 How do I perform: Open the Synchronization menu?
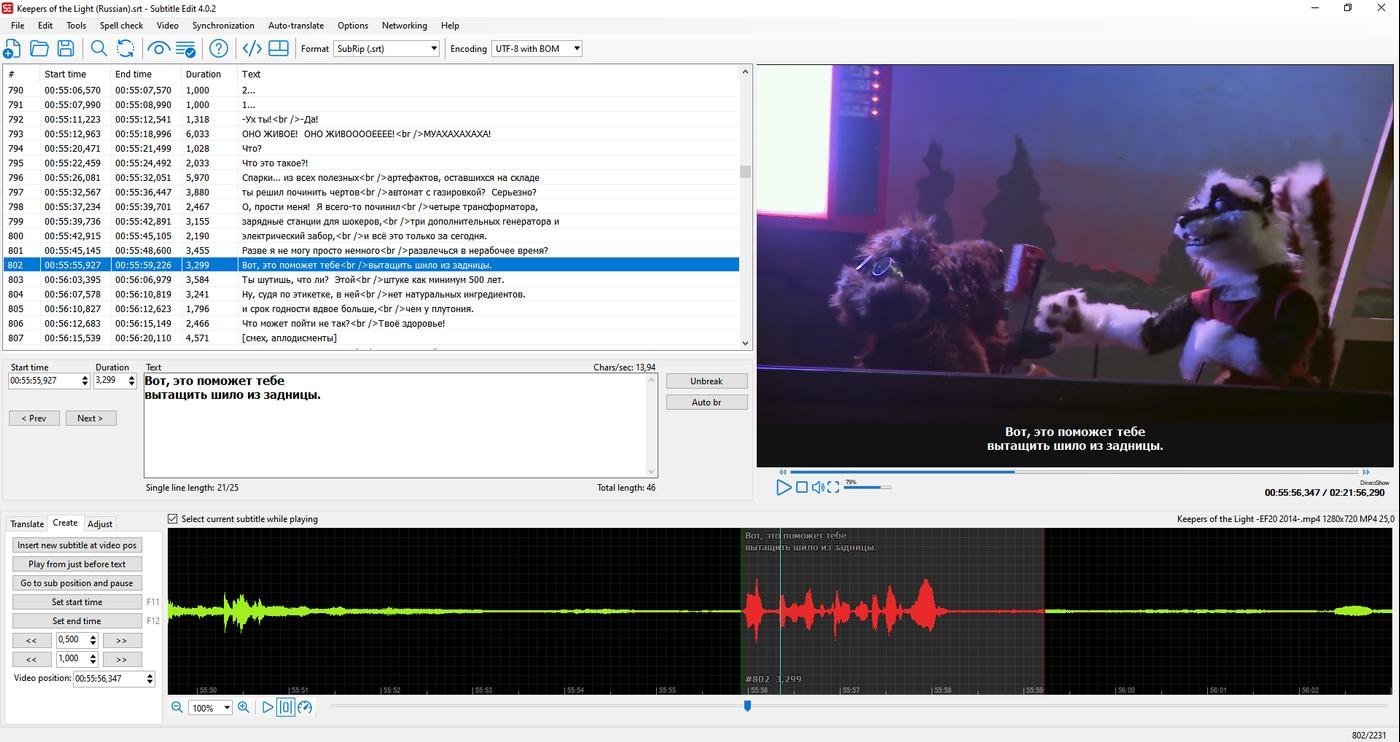[223, 25]
